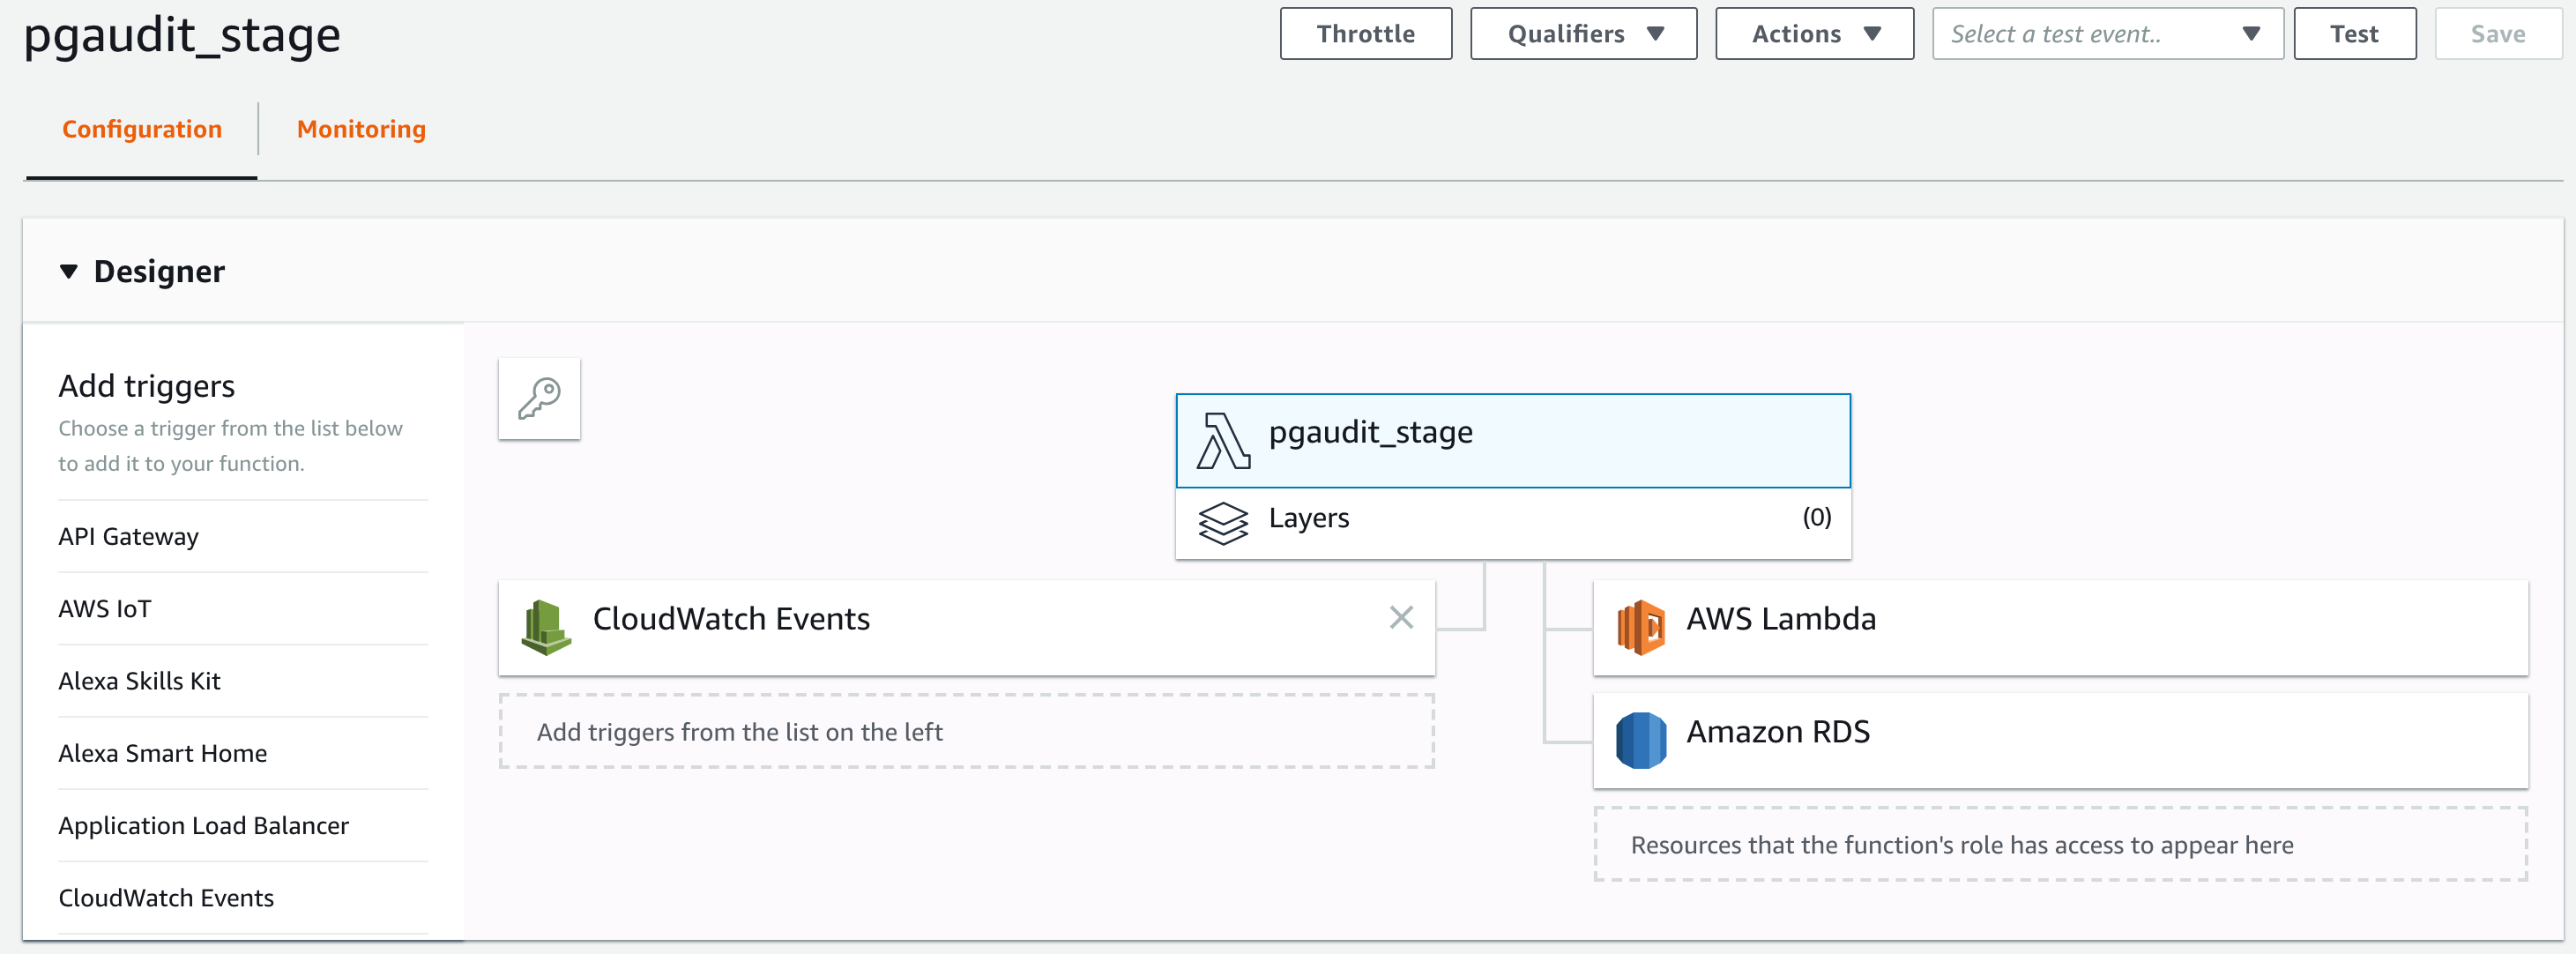2576x954 pixels.
Task: Open the Actions dropdown menu
Action: pyautogui.click(x=1814, y=34)
